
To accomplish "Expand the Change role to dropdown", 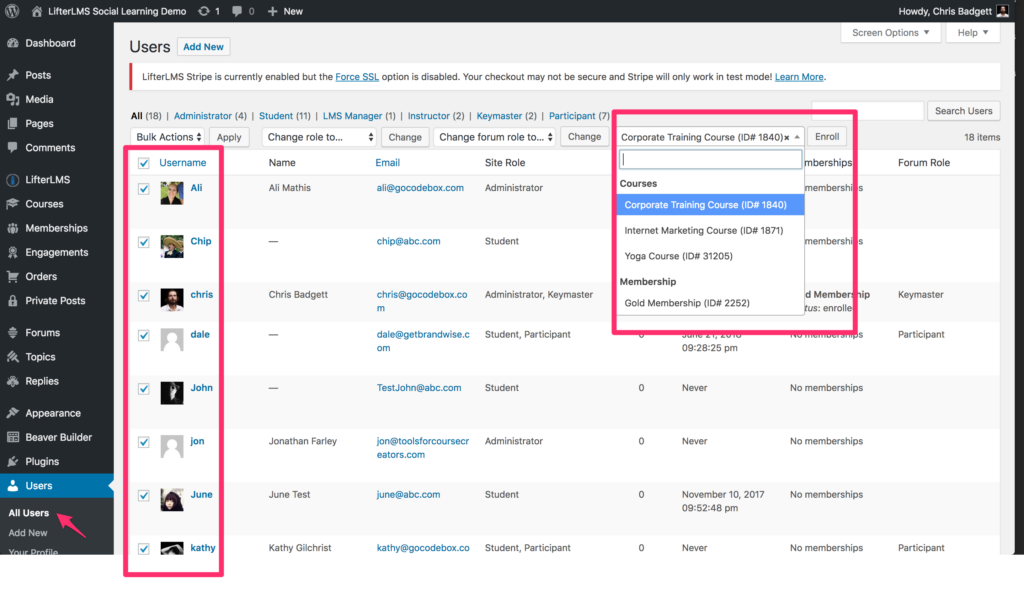I will (319, 137).
